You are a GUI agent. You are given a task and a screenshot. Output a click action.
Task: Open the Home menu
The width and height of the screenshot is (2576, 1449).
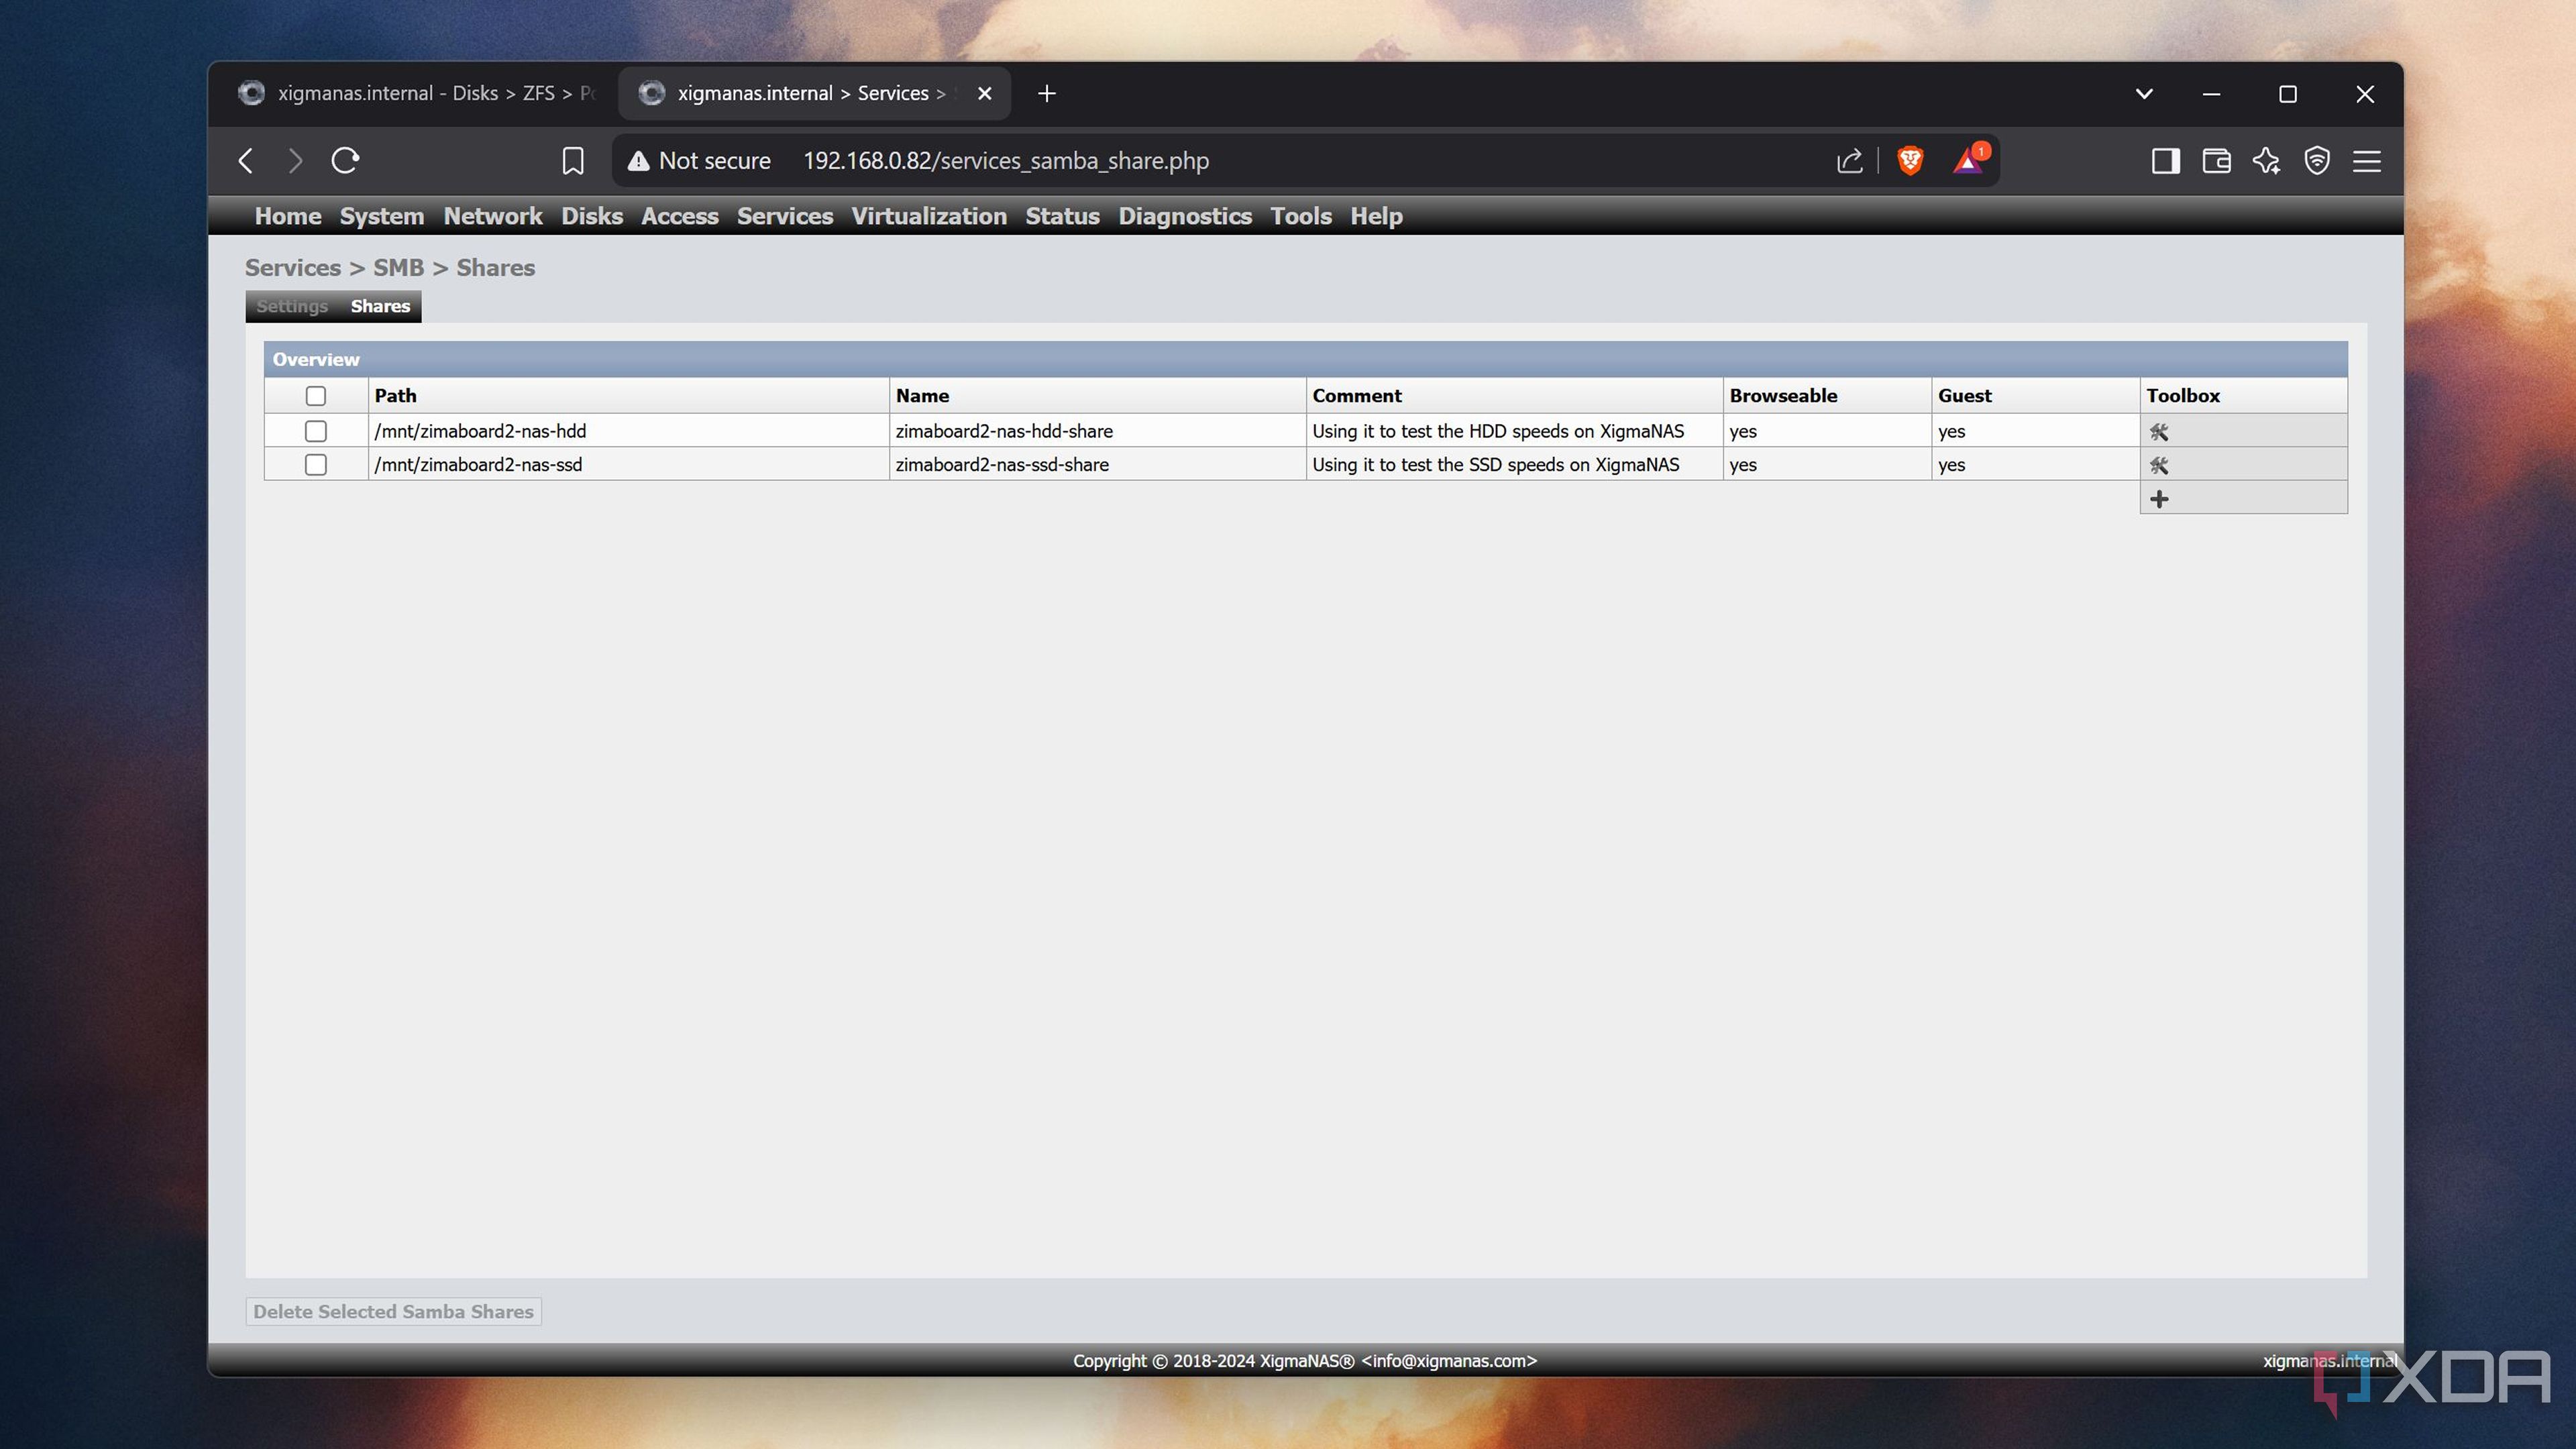point(288,216)
